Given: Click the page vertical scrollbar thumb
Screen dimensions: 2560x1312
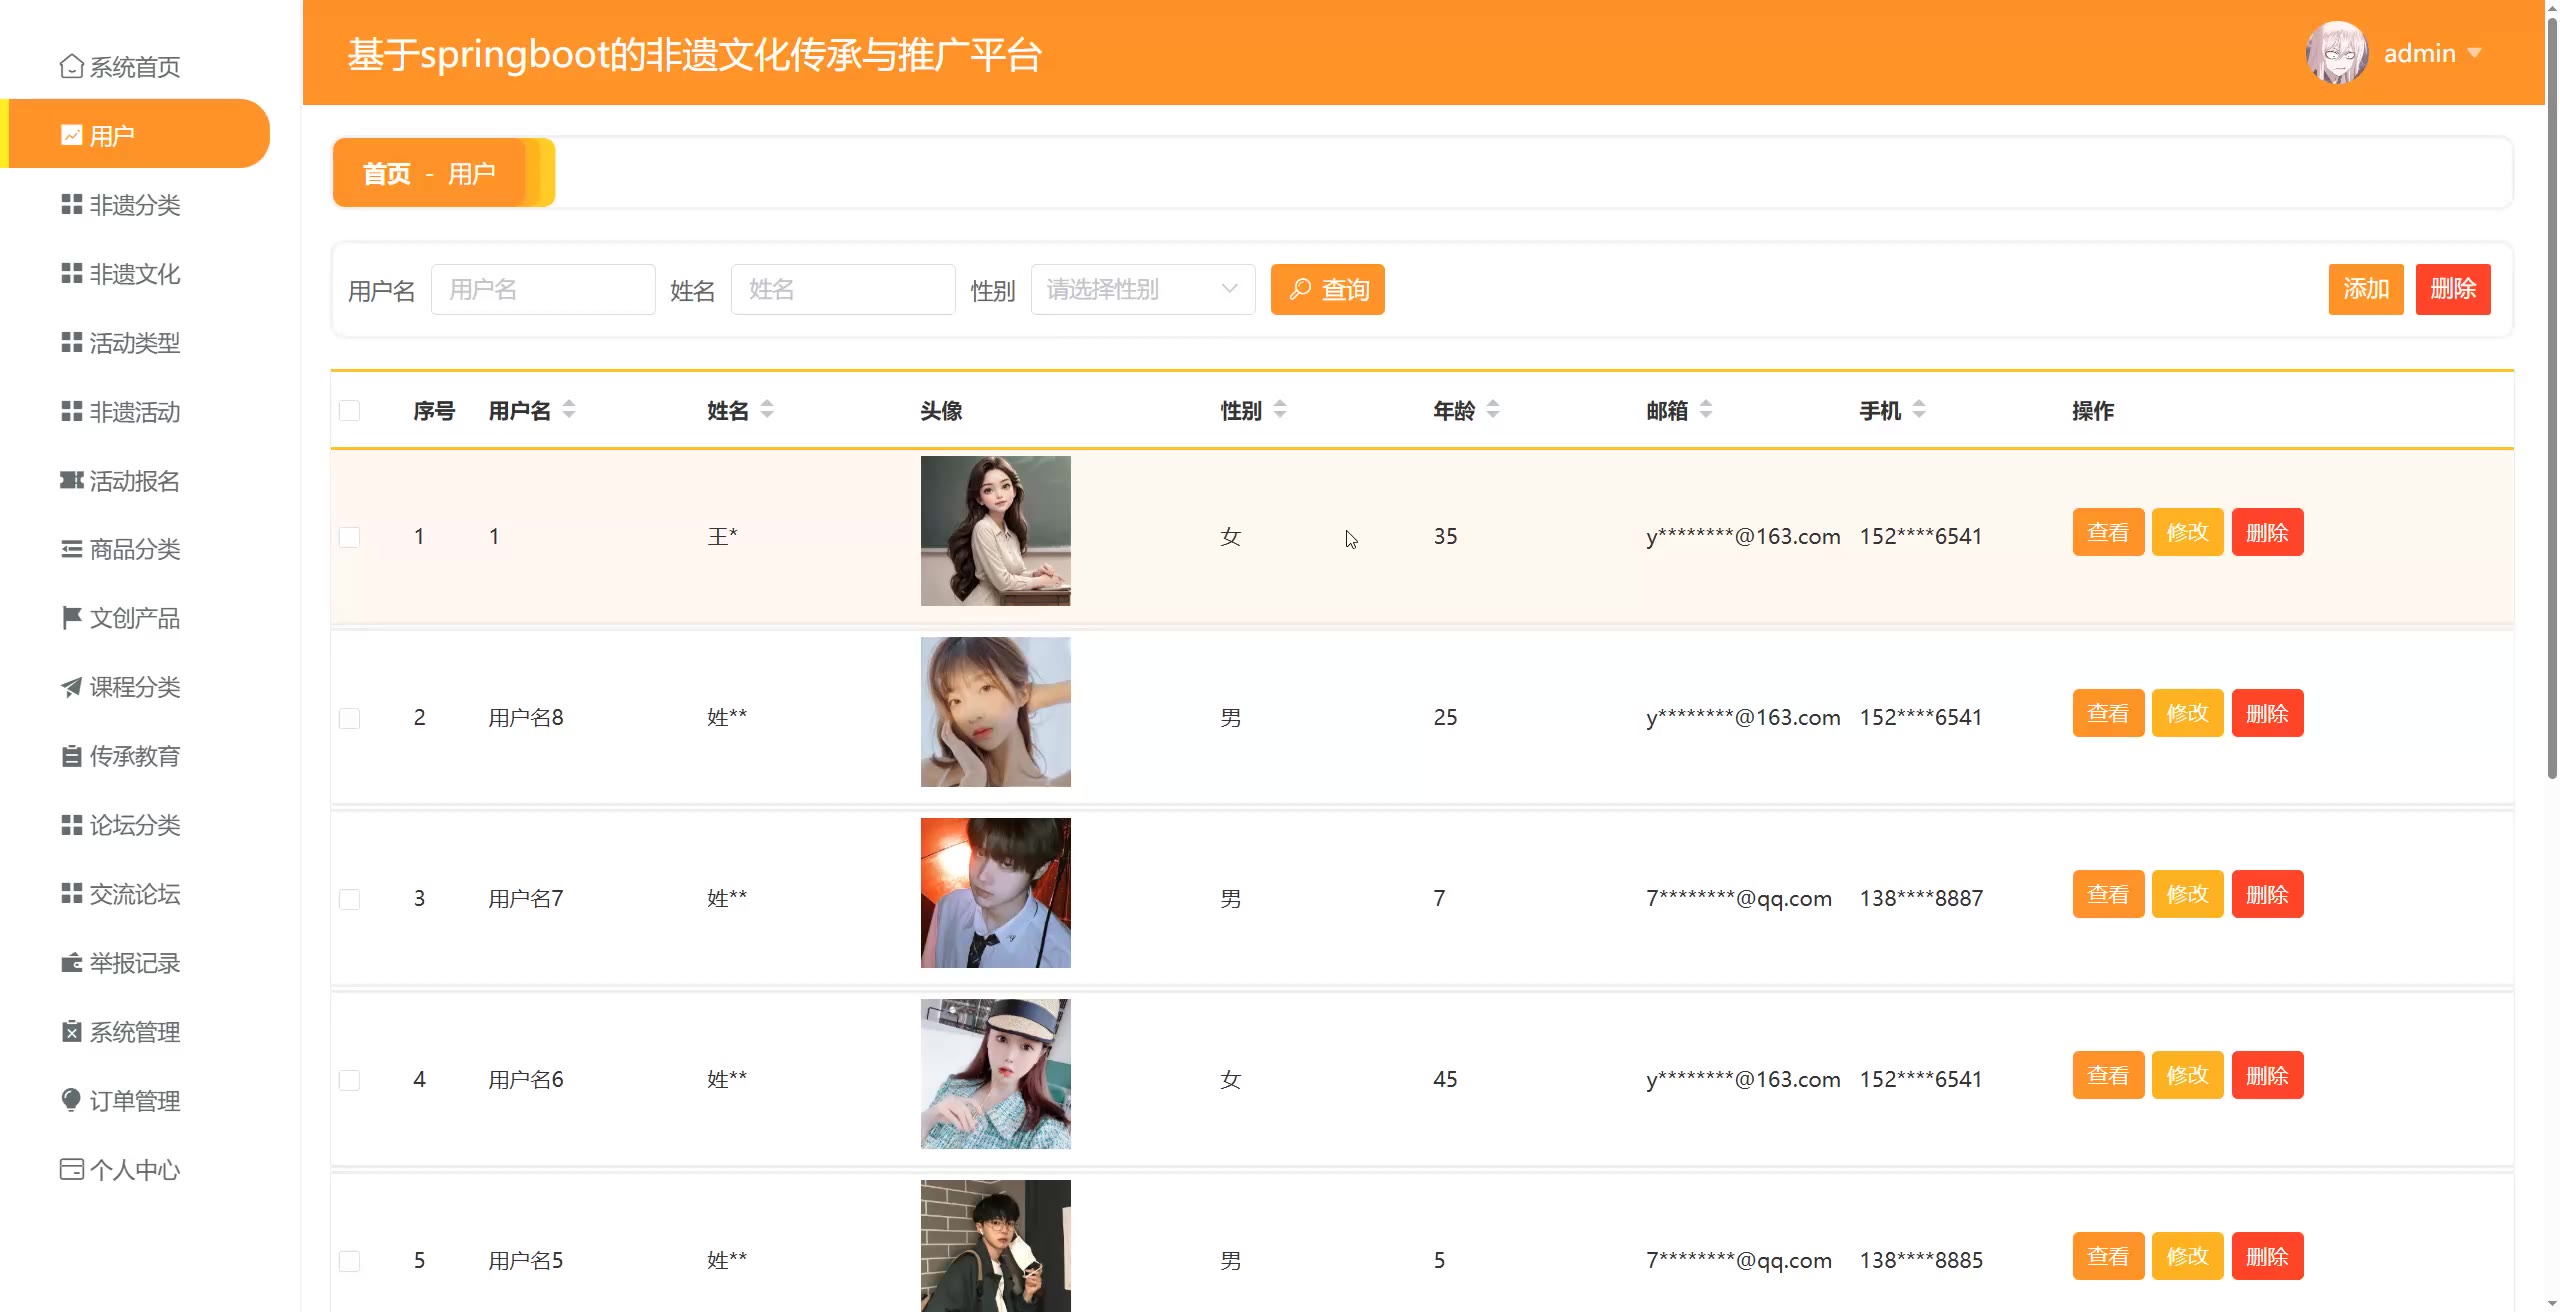Looking at the screenshot, I should (x=2551, y=400).
